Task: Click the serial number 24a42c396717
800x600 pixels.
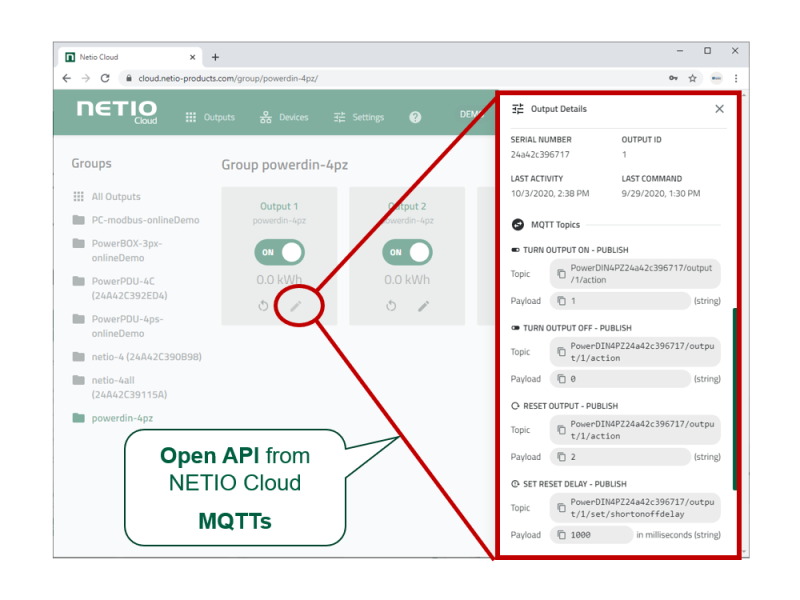Action: coord(540,154)
